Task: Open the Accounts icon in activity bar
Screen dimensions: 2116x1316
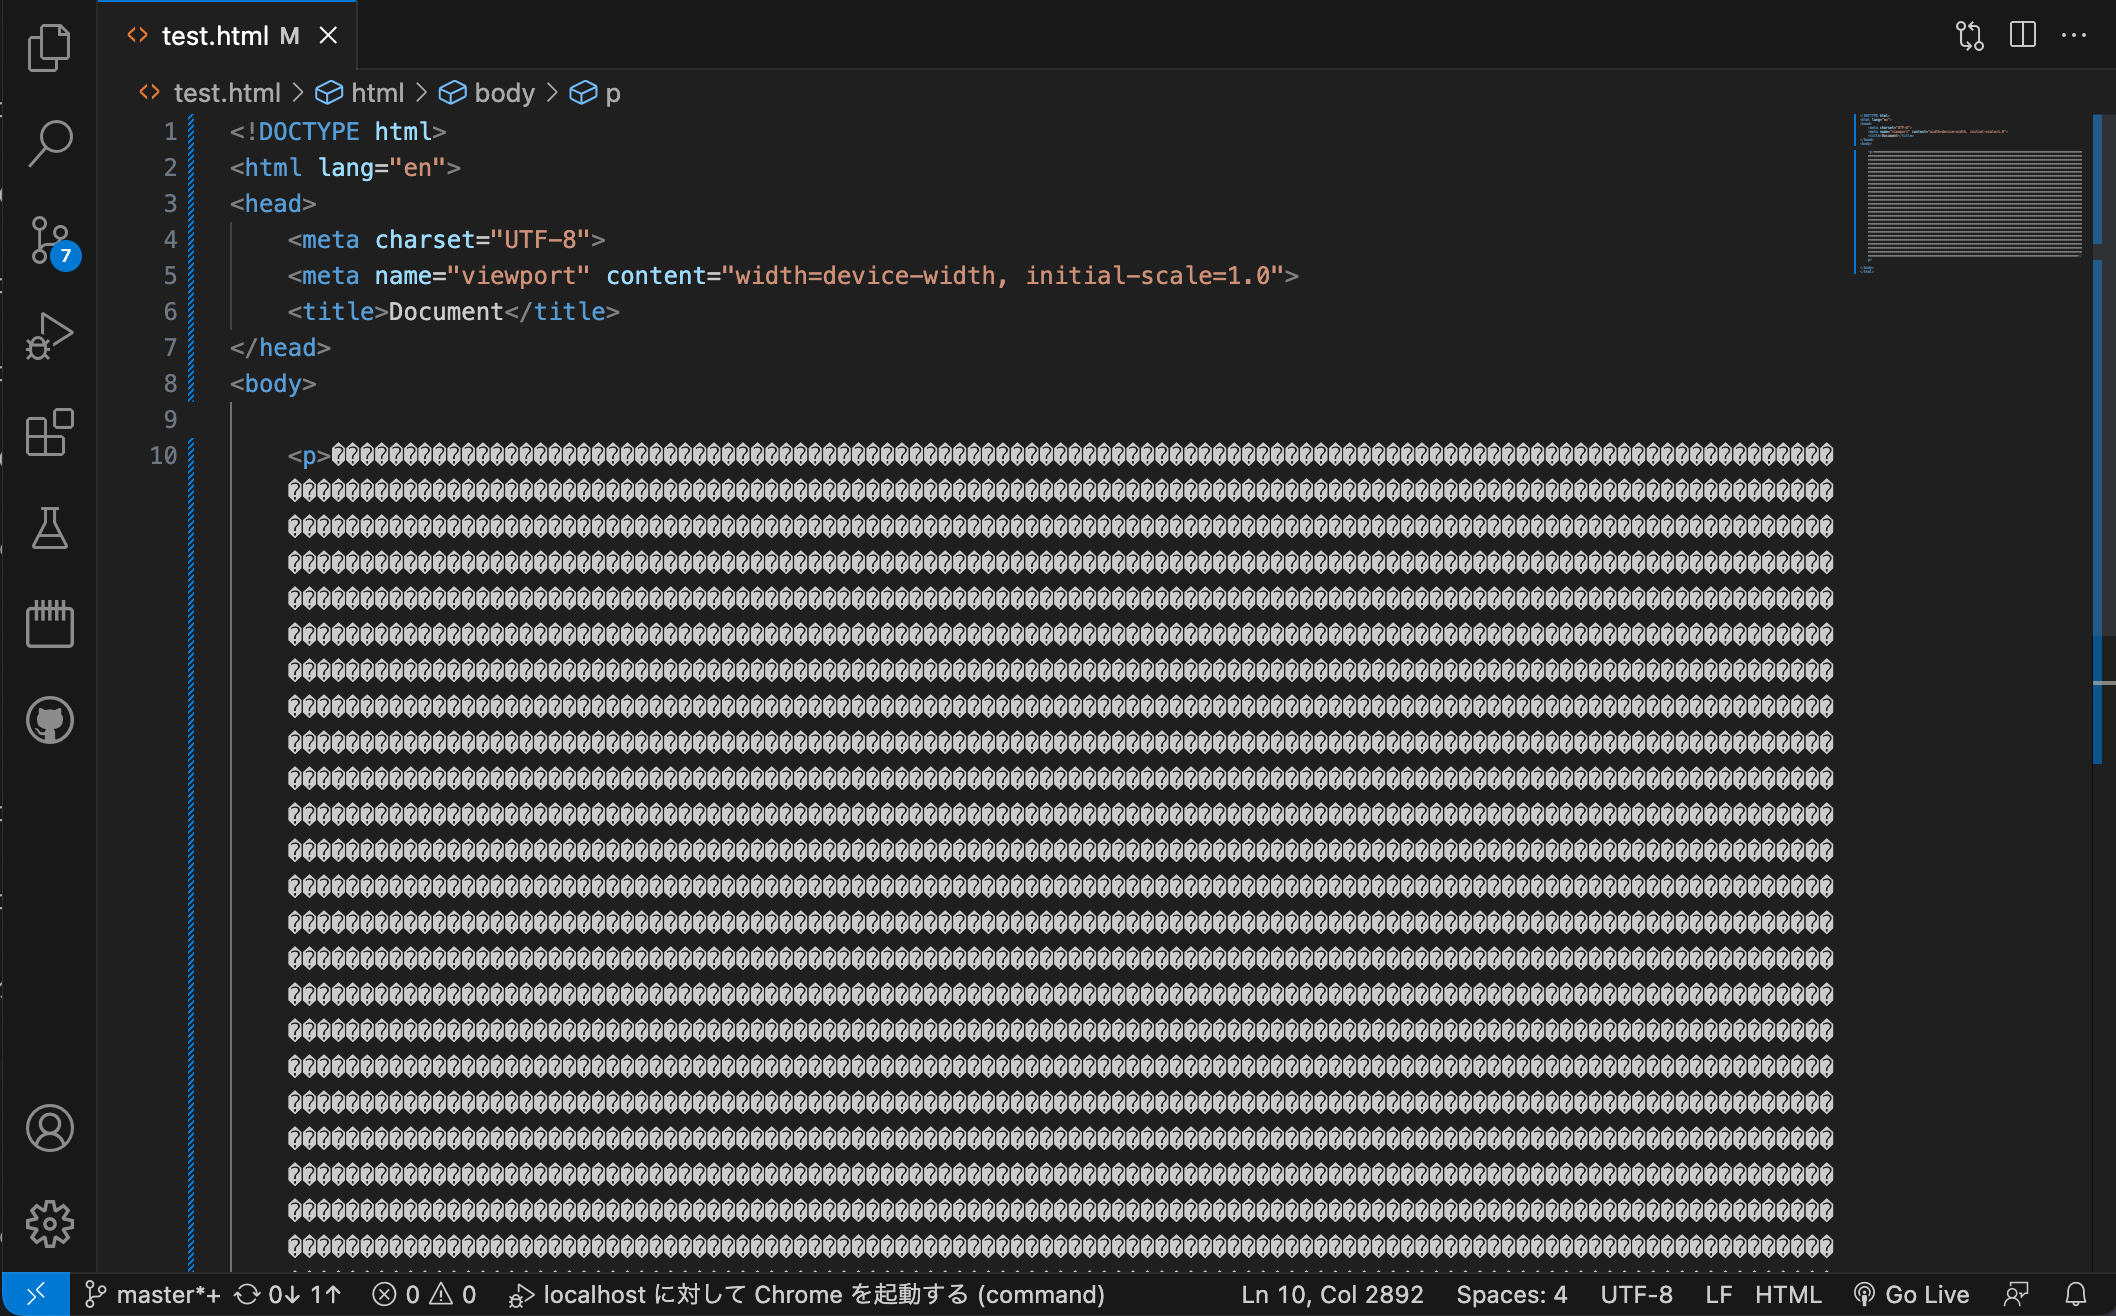Action: click(49, 1128)
